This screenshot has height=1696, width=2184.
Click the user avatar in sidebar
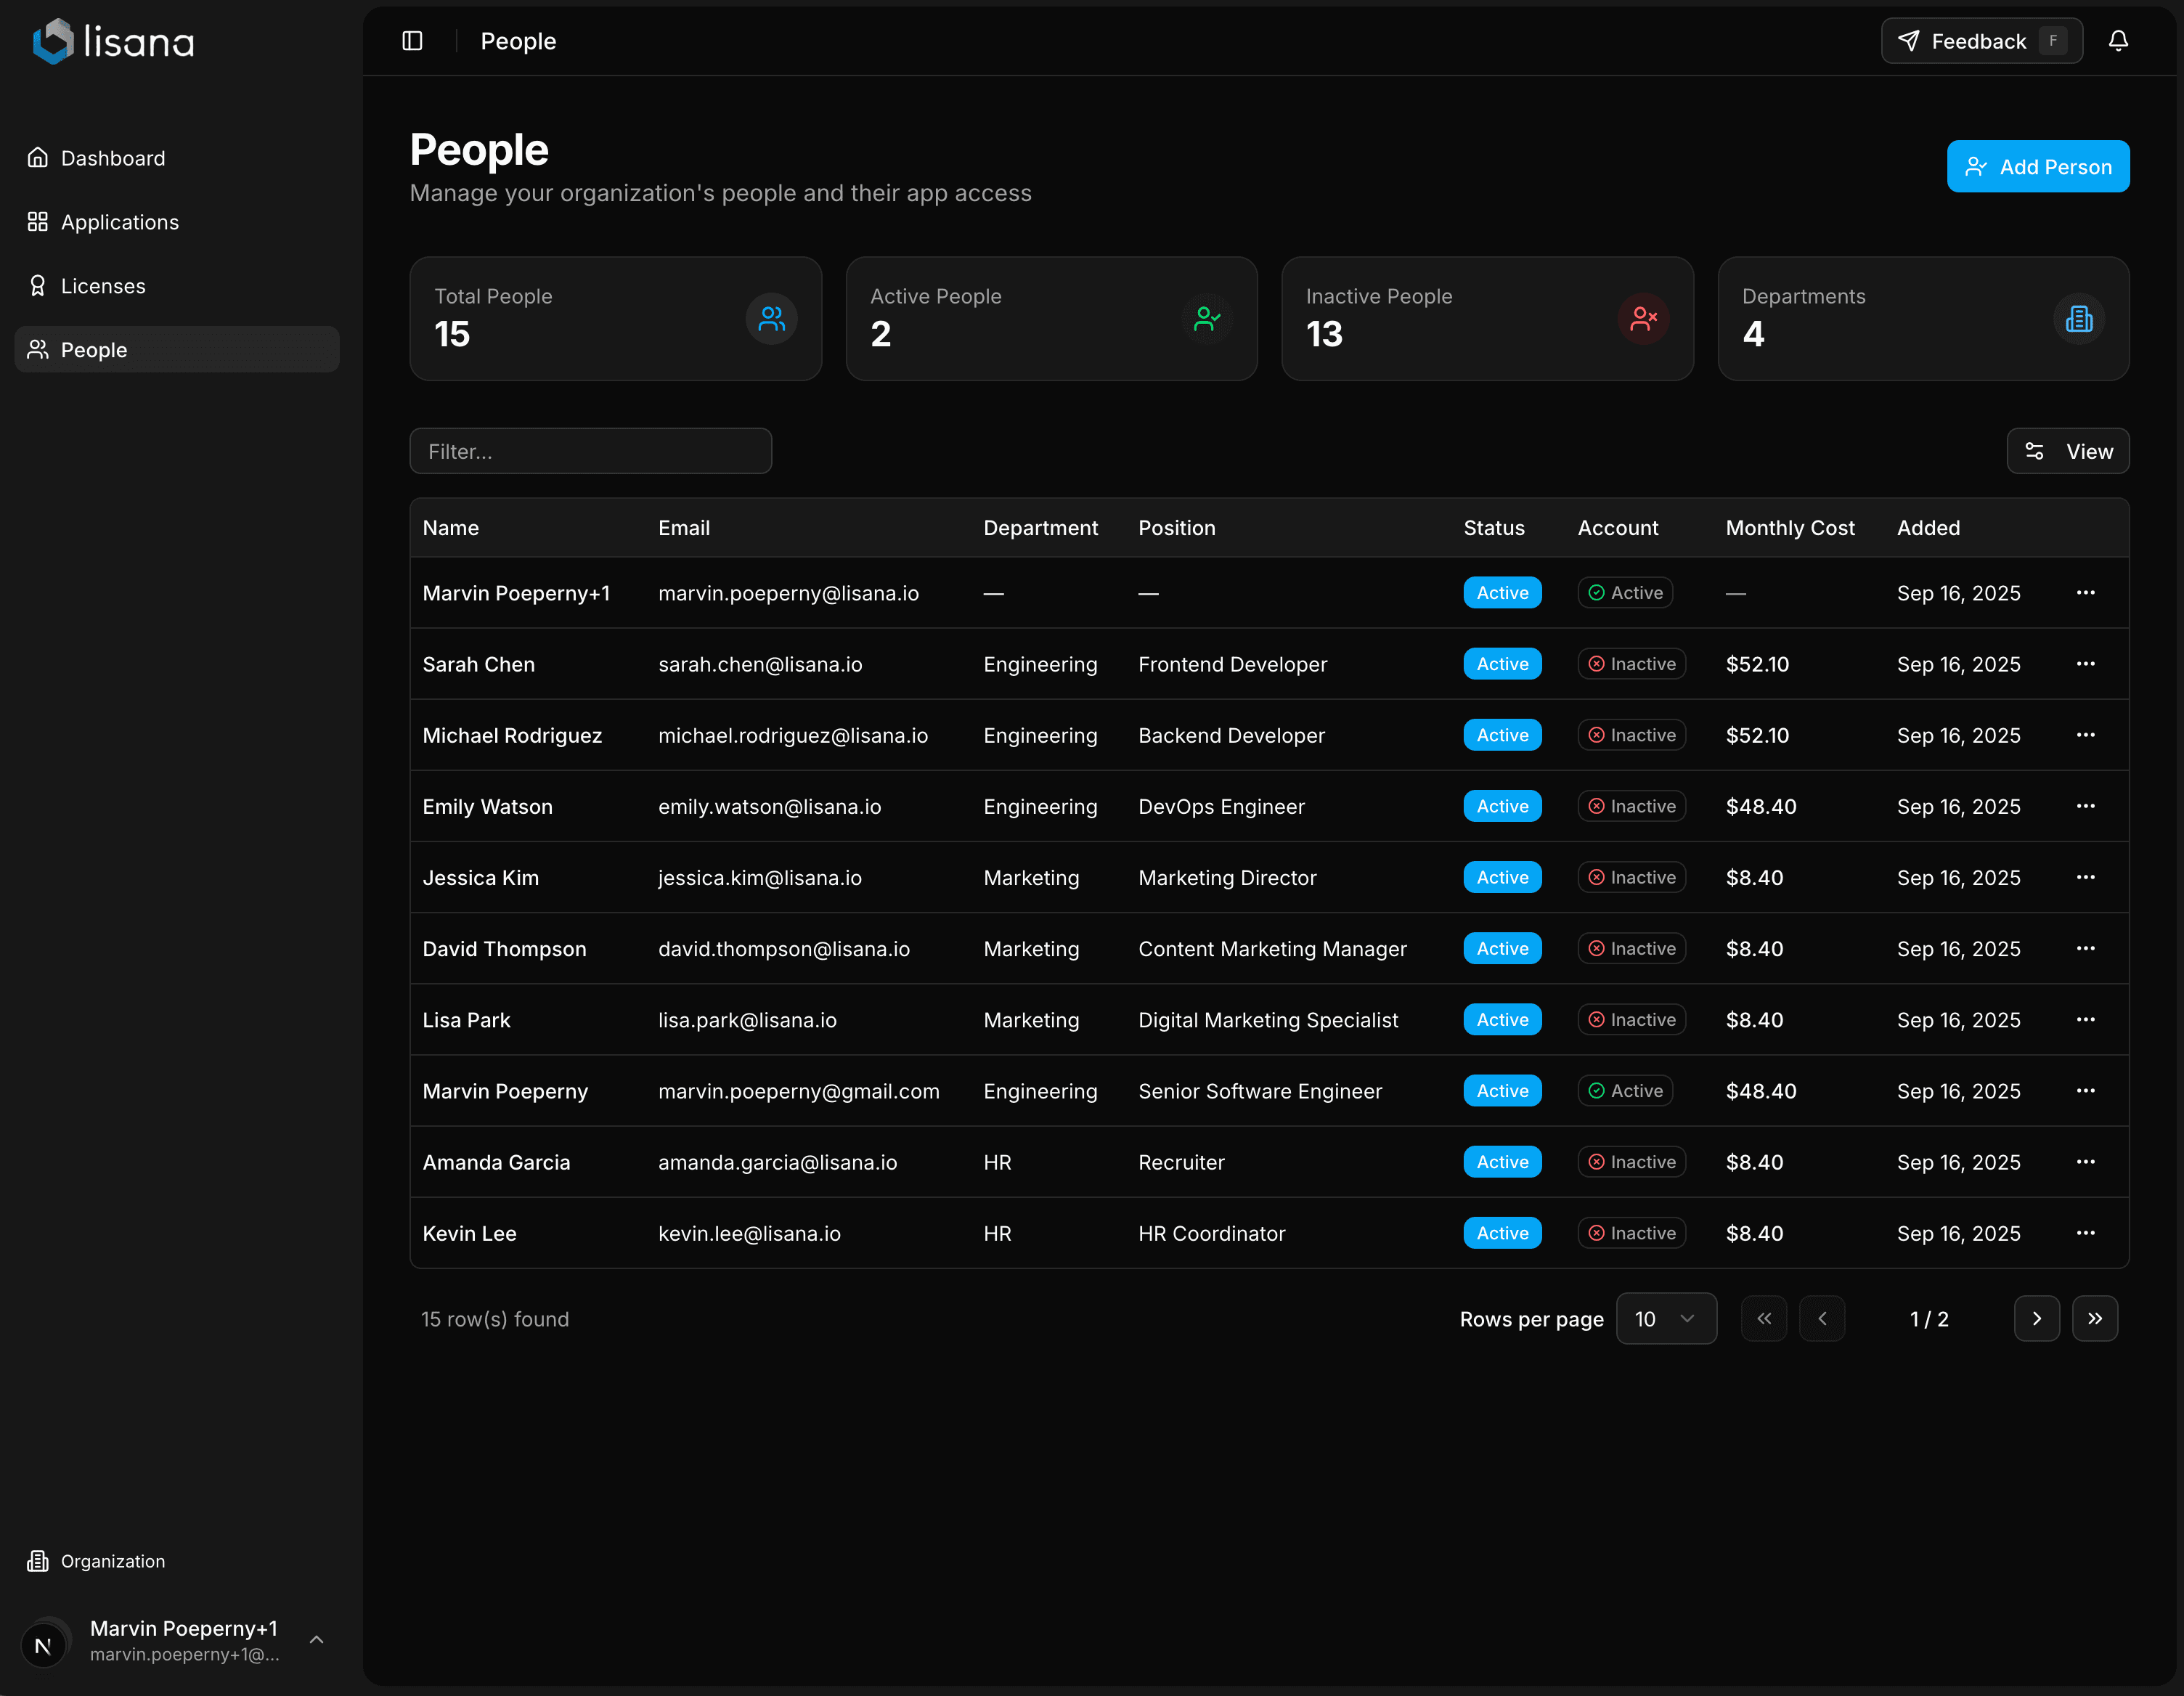pyautogui.click(x=44, y=1642)
